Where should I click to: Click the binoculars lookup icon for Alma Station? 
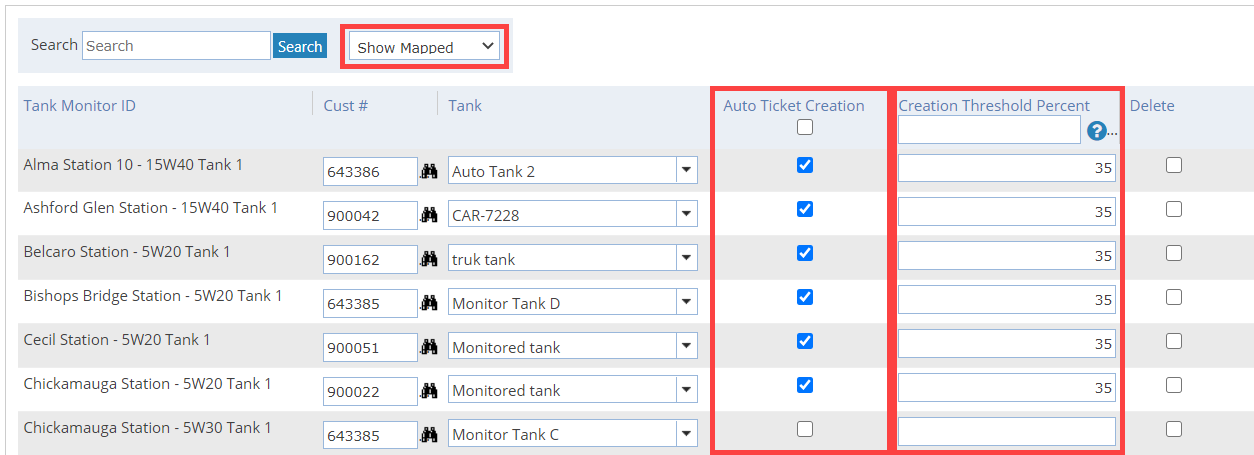[430, 172]
